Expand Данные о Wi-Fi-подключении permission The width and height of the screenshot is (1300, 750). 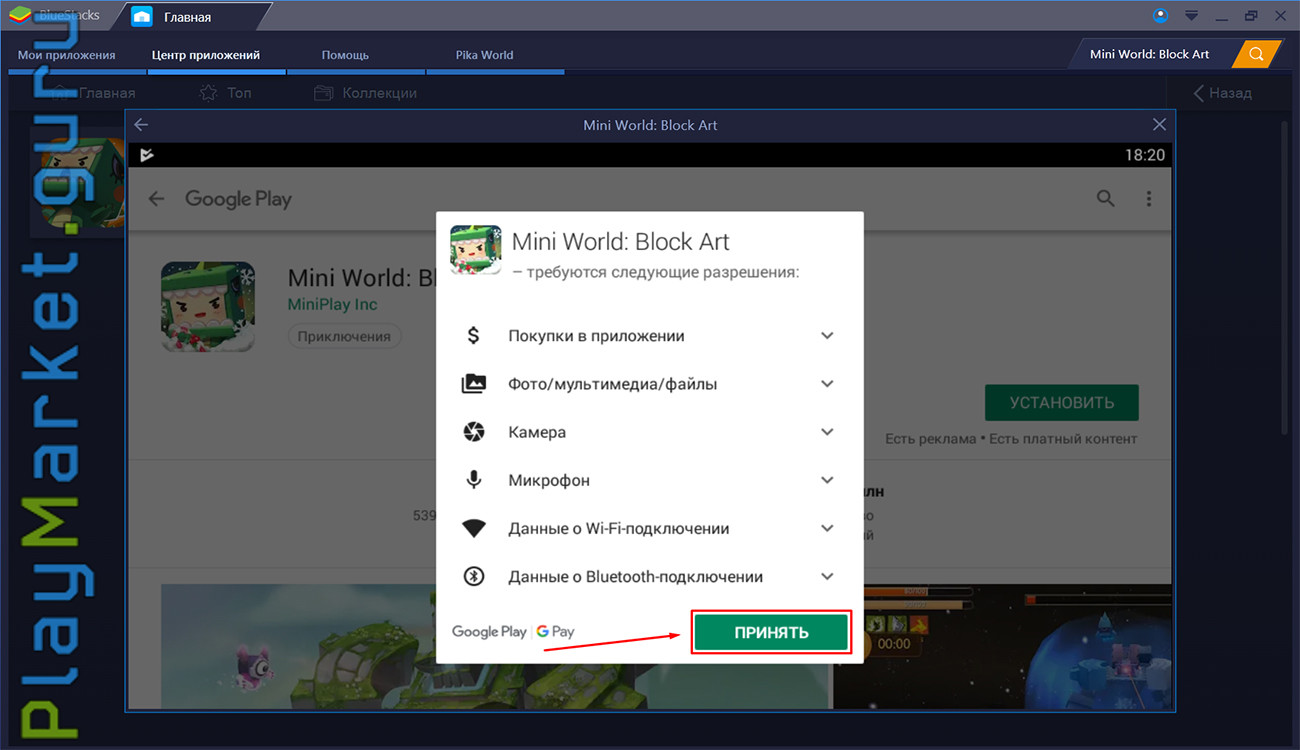coord(827,528)
